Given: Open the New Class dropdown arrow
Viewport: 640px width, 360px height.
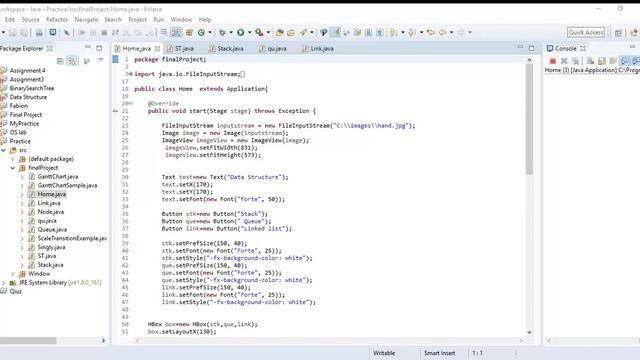Looking at the screenshot, I should coord(210,32).
